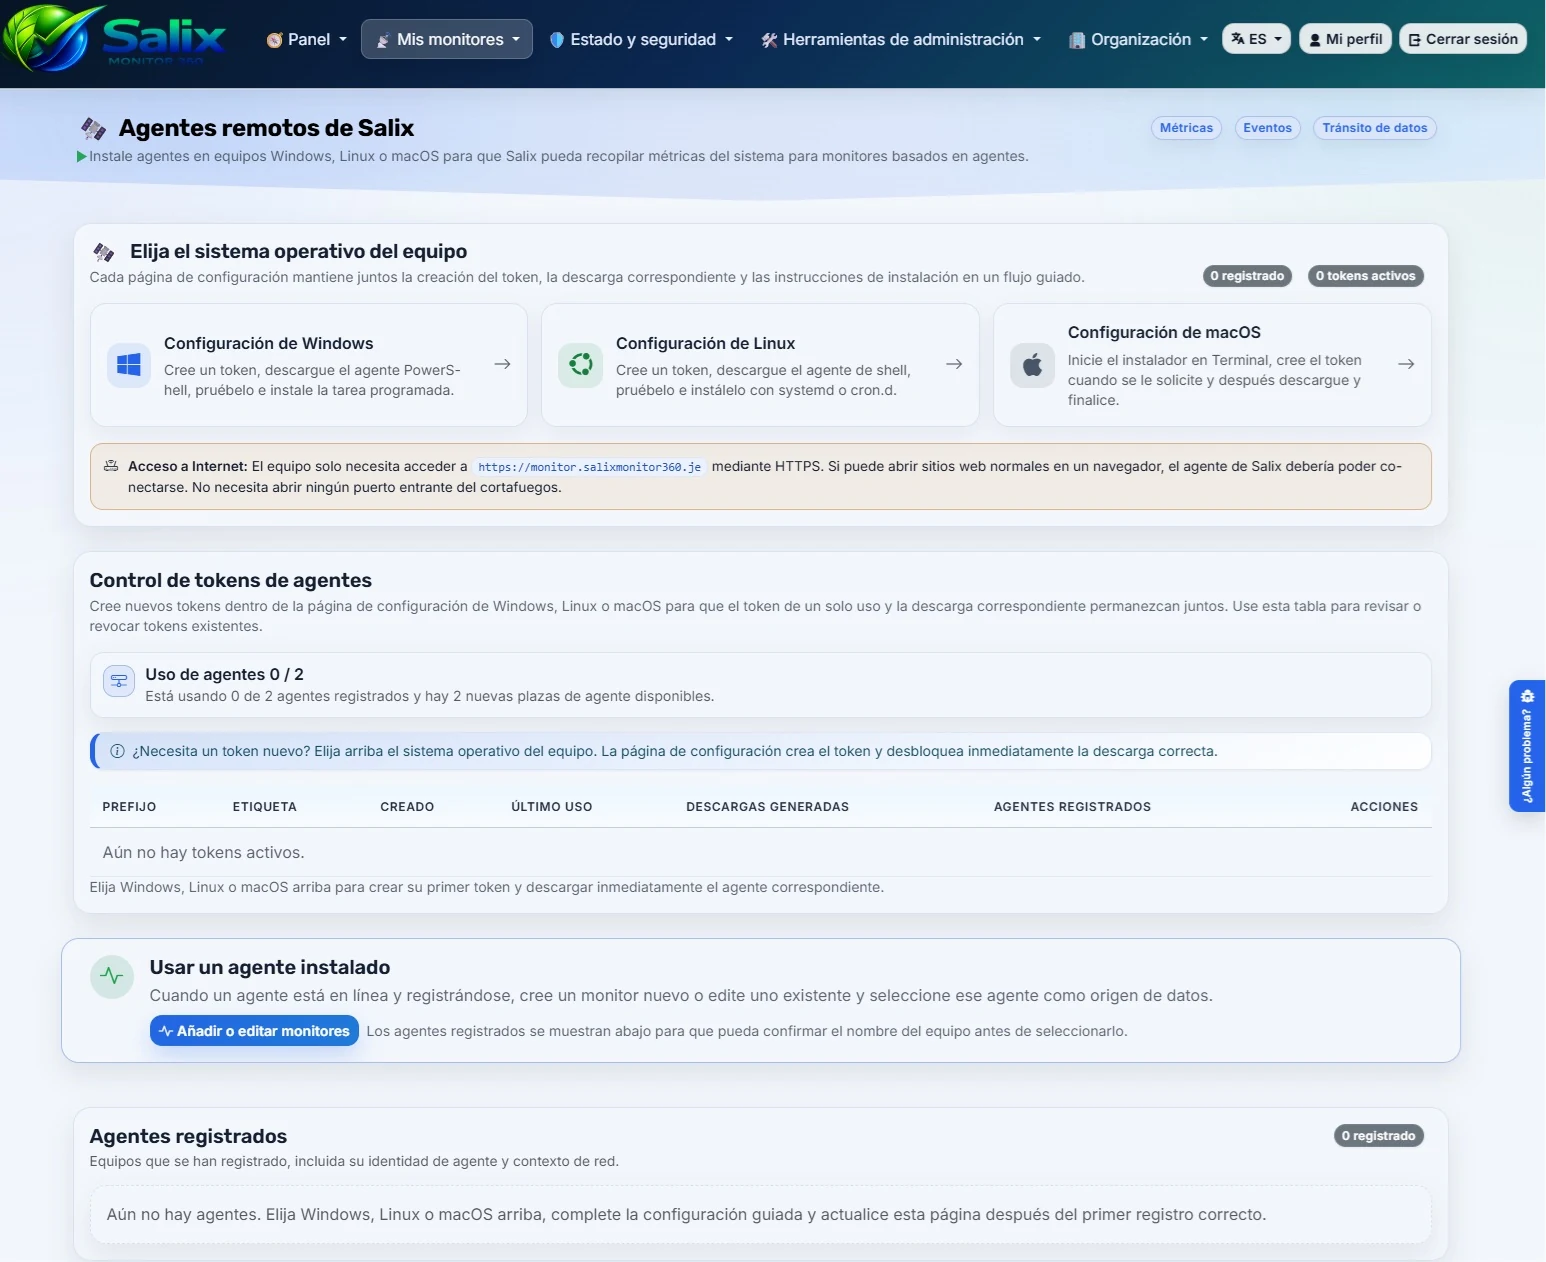Go to the Eventos page
This screenshot has width=1546, height=1262.
pyautogui.click(x=1267, y=128)
